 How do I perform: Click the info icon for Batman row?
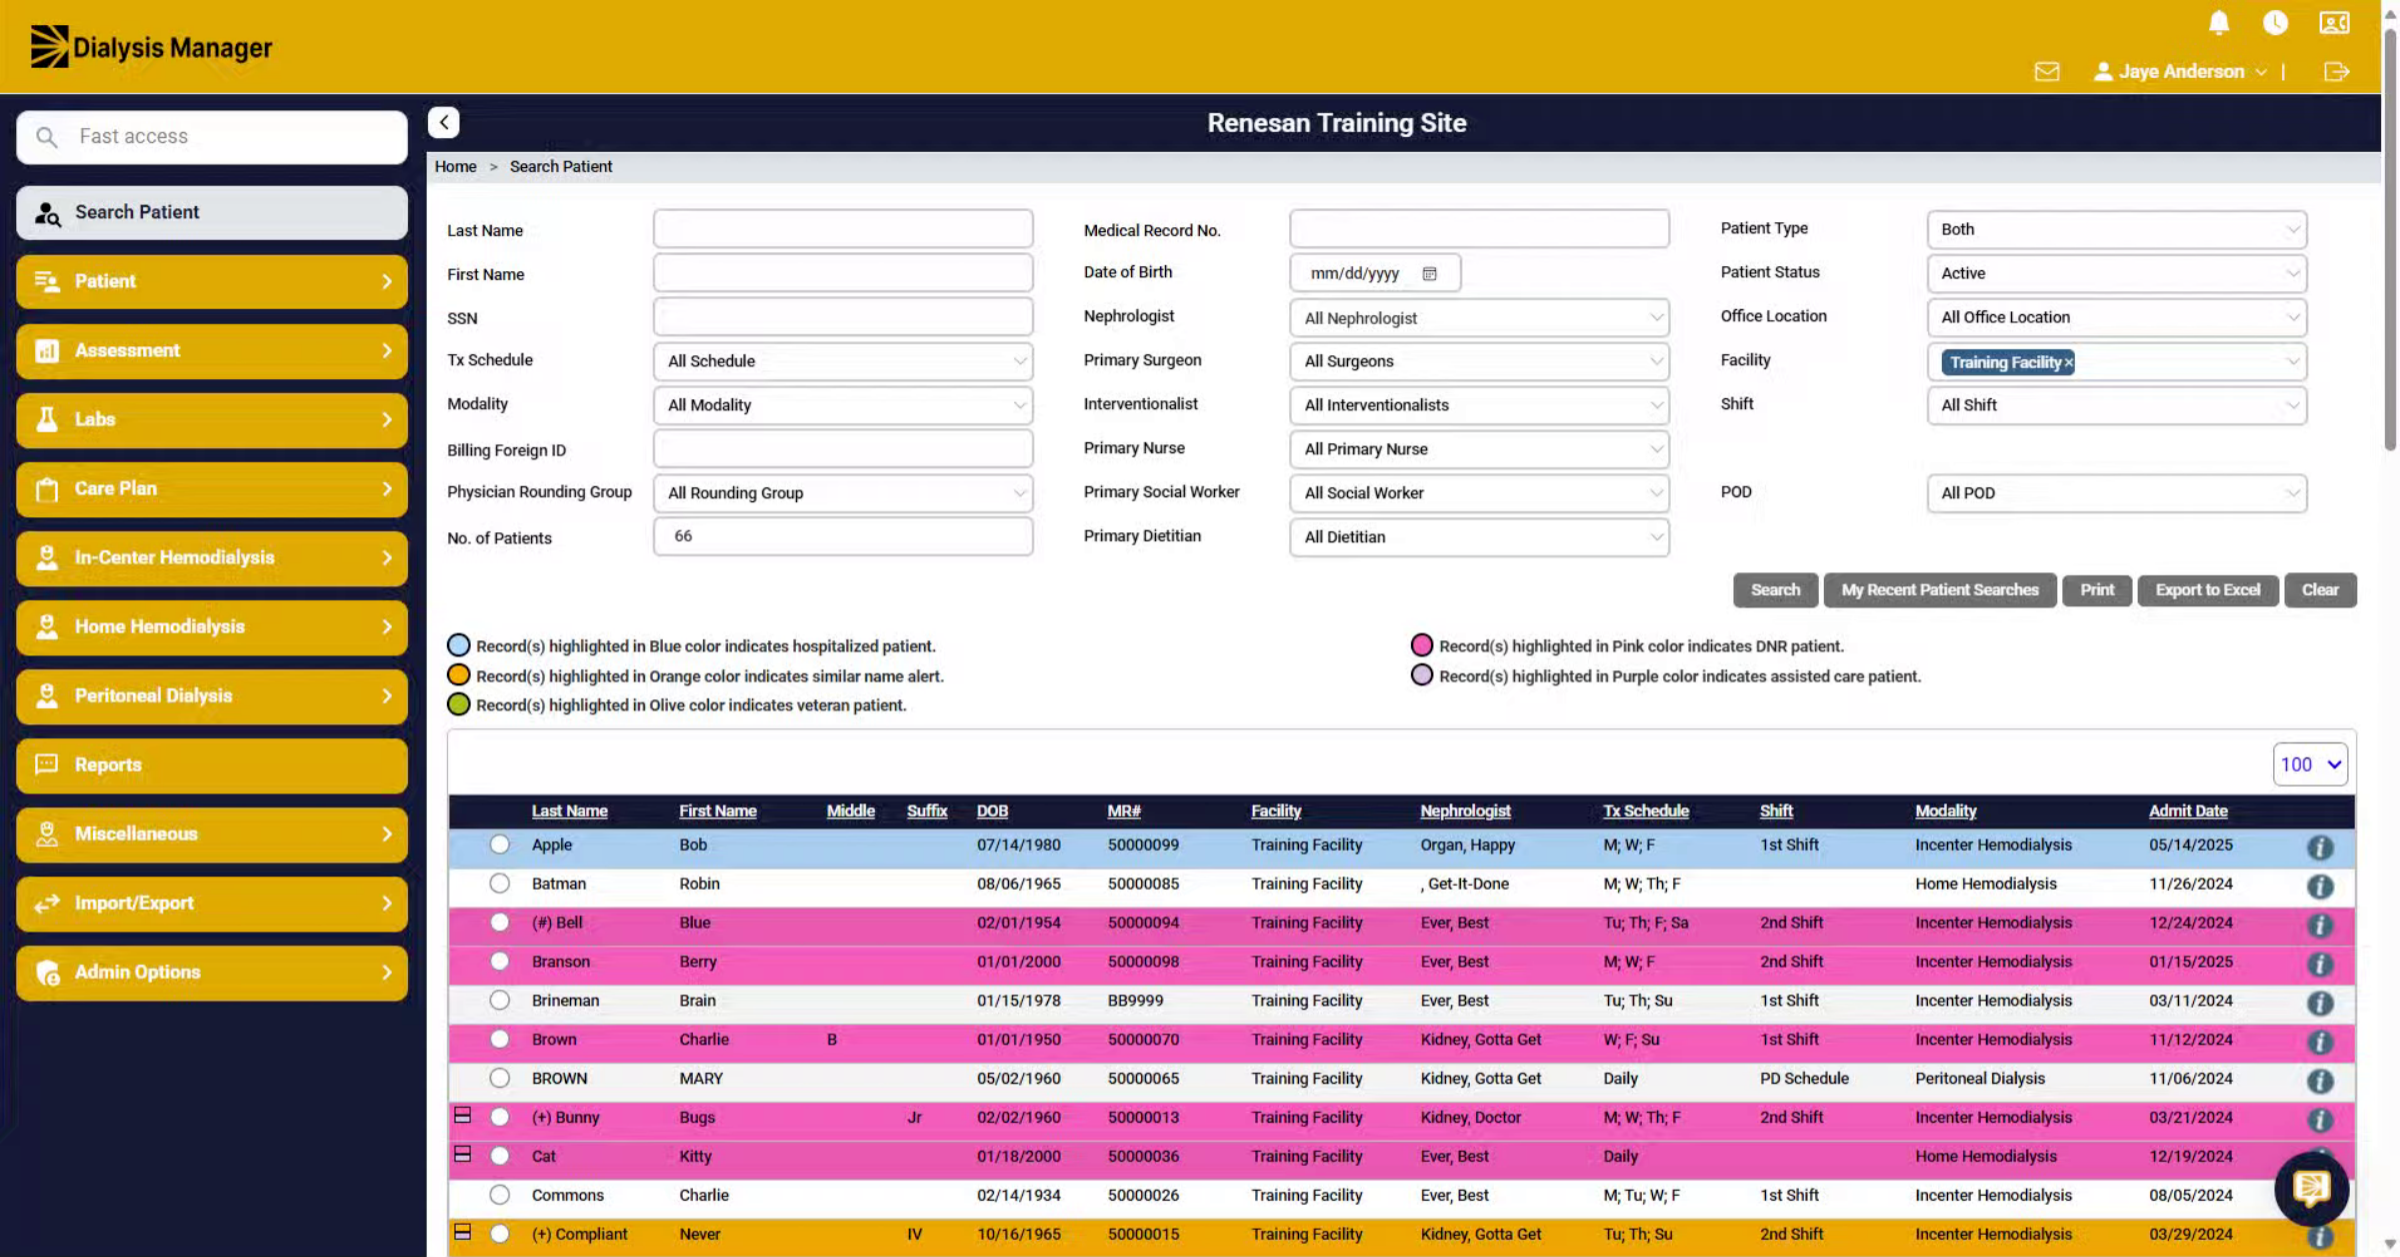[2320, 886]
